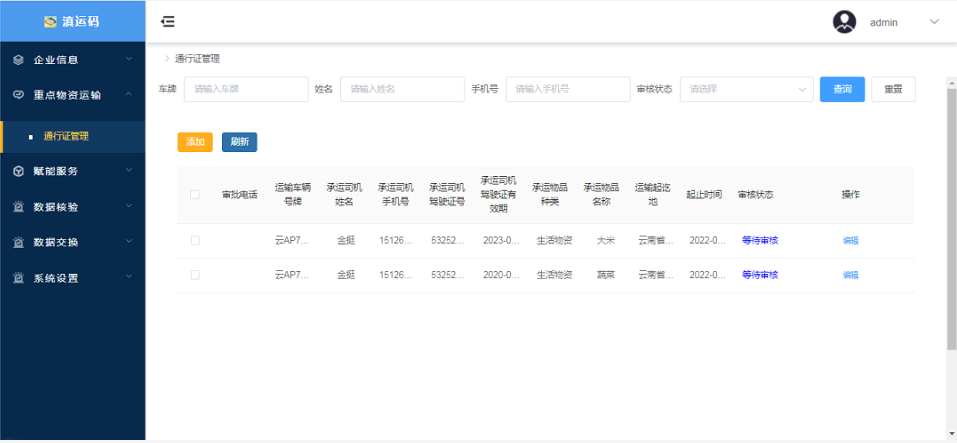Select 通行证管理 in the sidebar
Screen dimensions: 957x443
[66, 136]
